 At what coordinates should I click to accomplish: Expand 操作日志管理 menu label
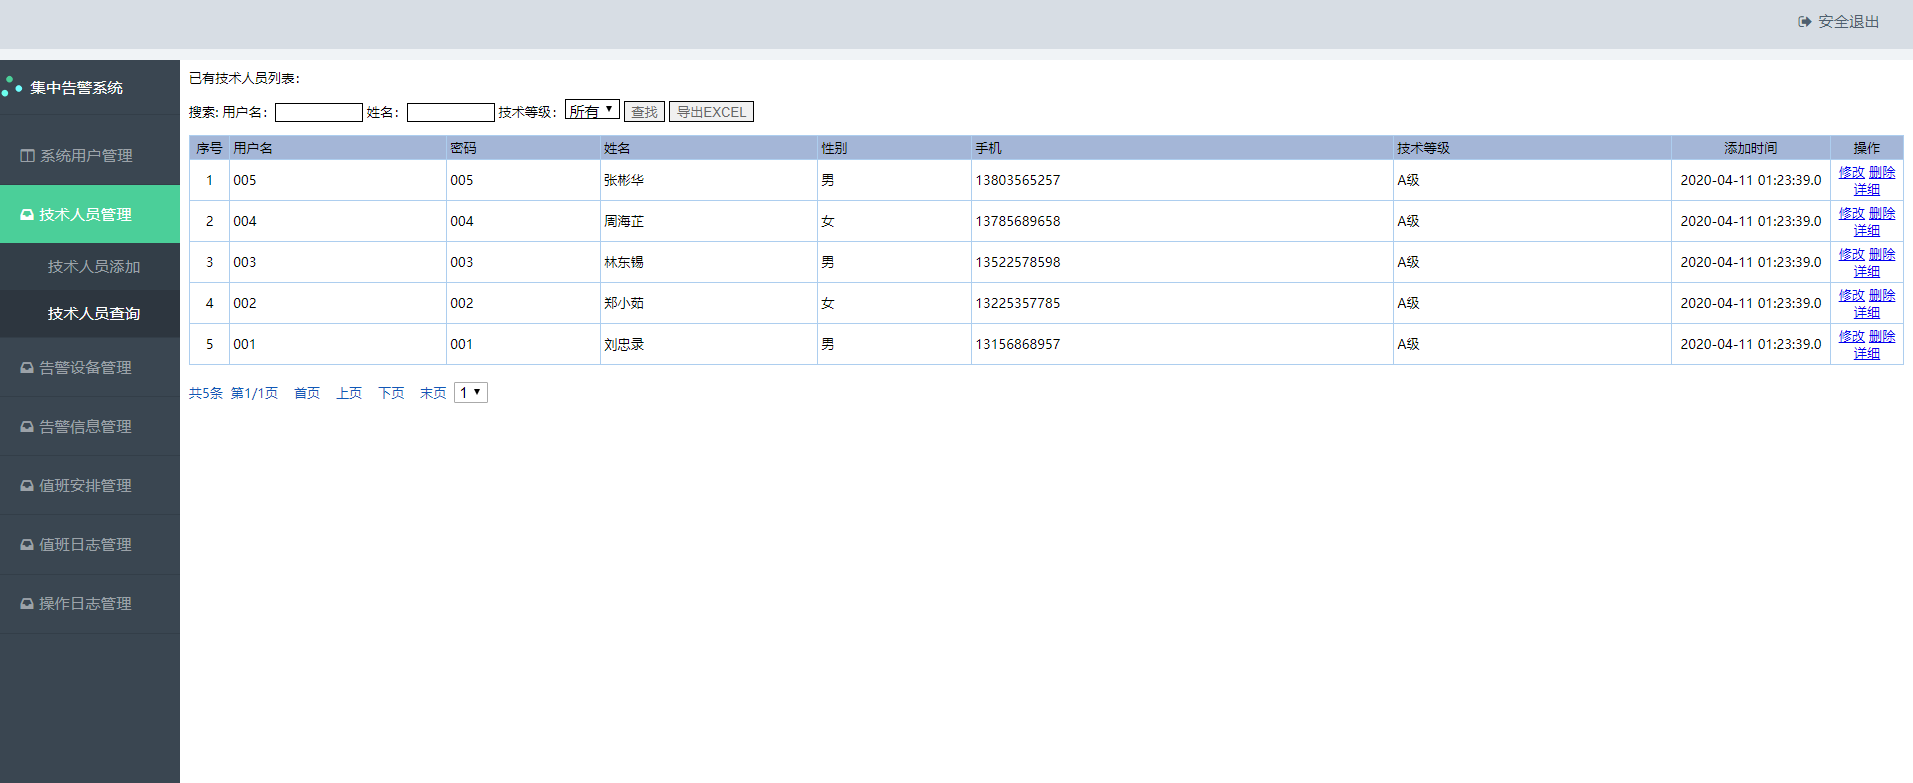click(86, 604)
